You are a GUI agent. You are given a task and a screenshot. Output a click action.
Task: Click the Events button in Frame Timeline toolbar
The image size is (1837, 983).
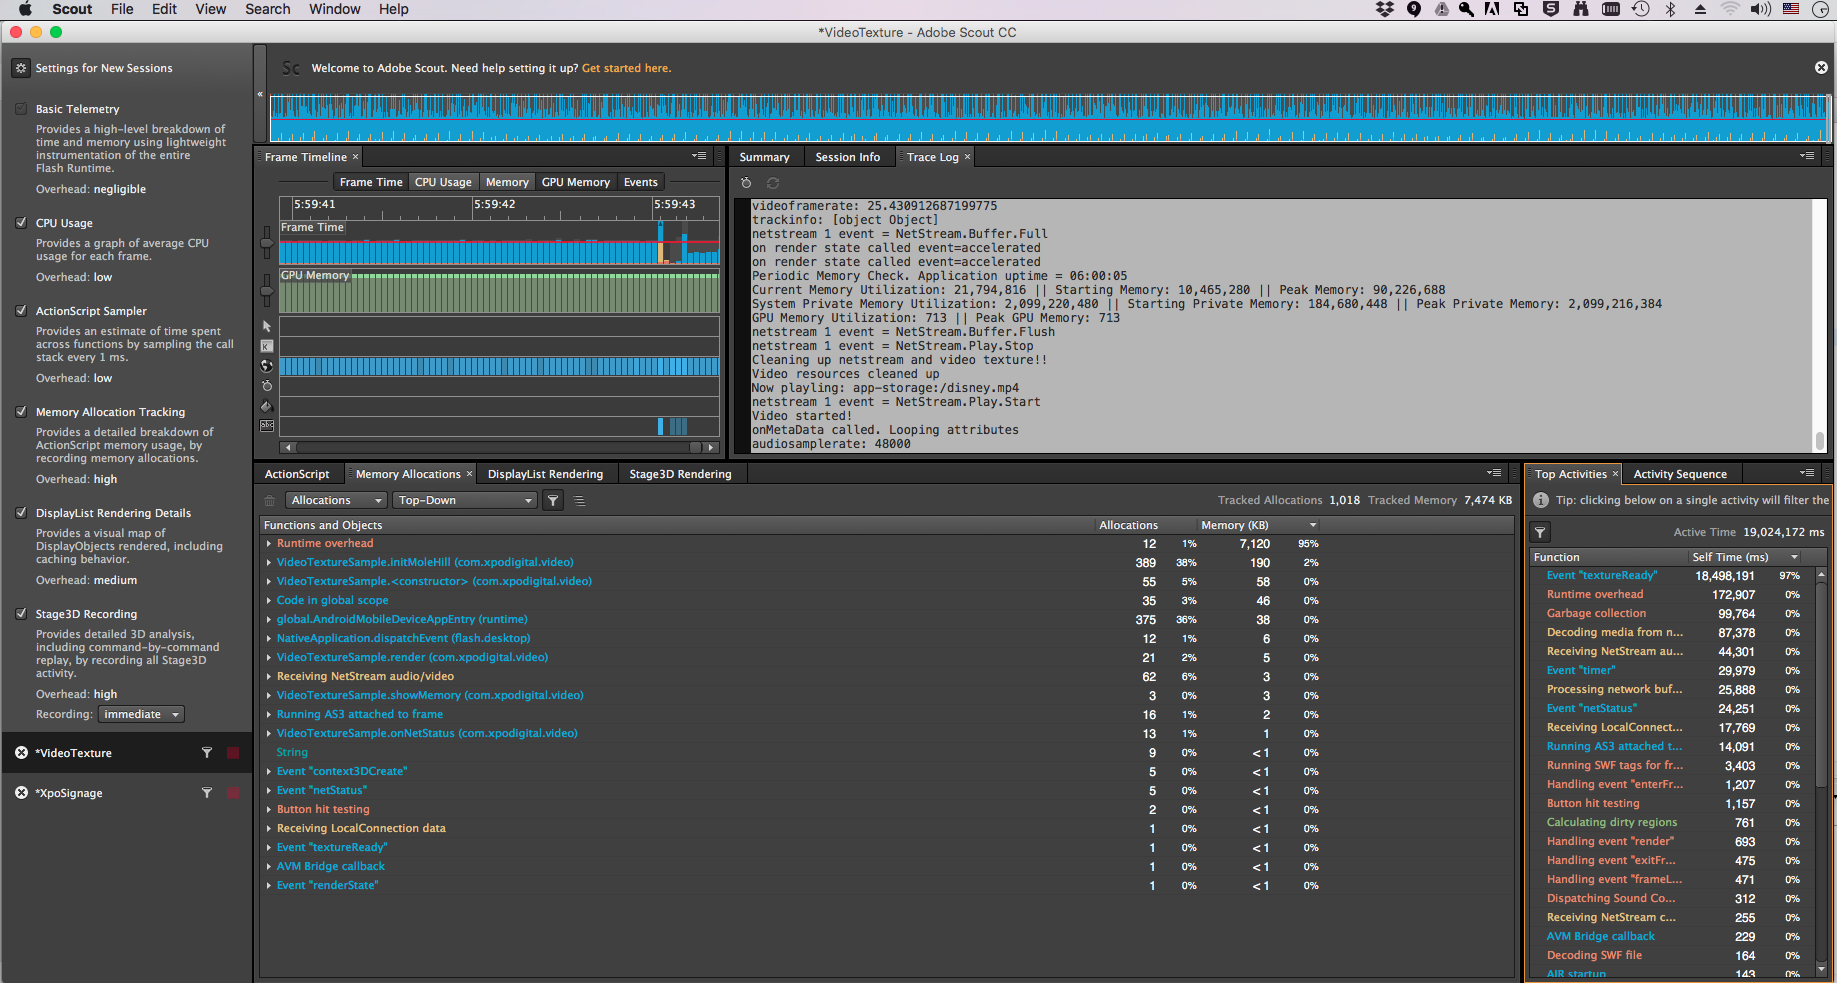(640, 181)
